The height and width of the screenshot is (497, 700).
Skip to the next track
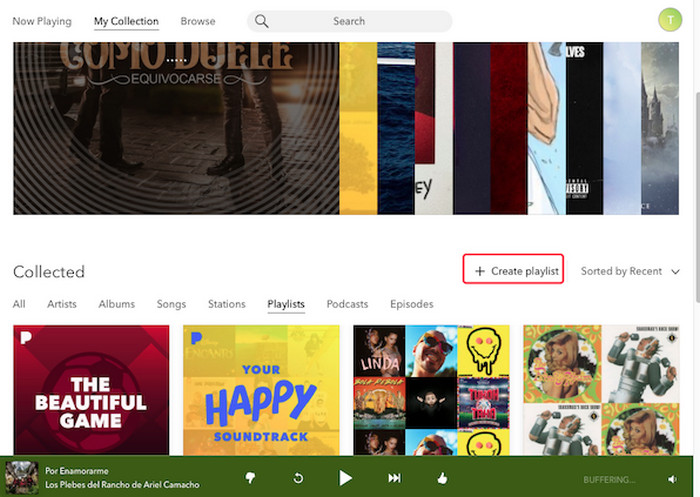[394, 478]
